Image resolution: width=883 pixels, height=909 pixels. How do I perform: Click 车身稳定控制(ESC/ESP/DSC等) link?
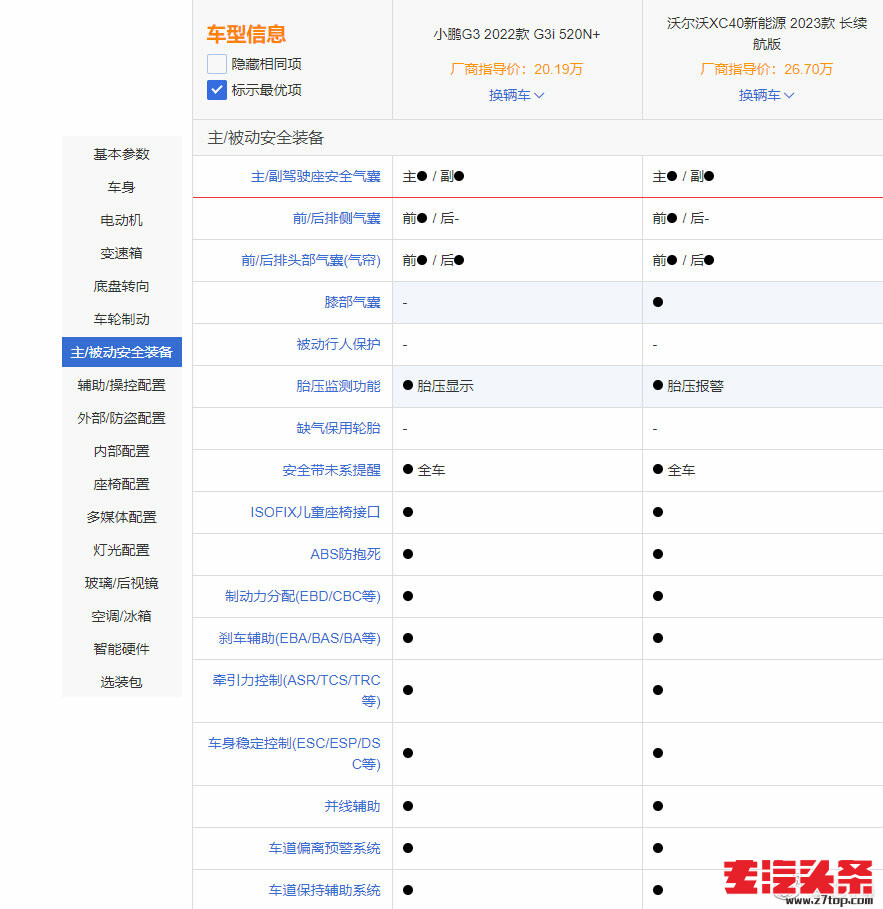tap(295, 754)
